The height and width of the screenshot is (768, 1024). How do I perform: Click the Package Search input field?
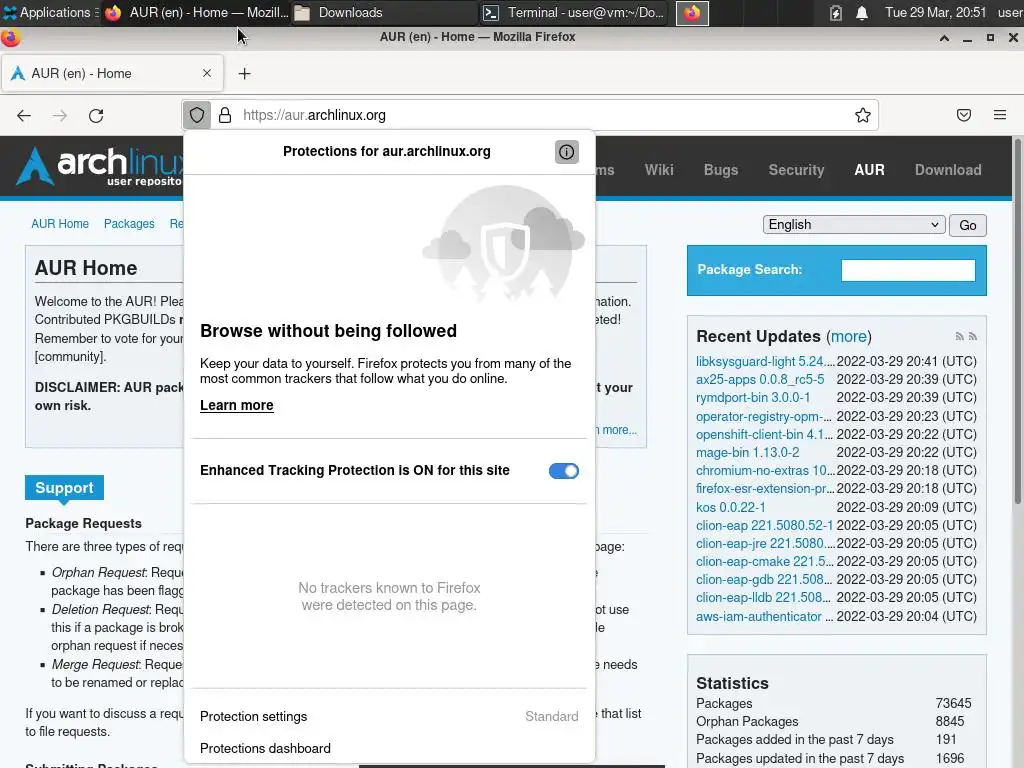[908, 270]
